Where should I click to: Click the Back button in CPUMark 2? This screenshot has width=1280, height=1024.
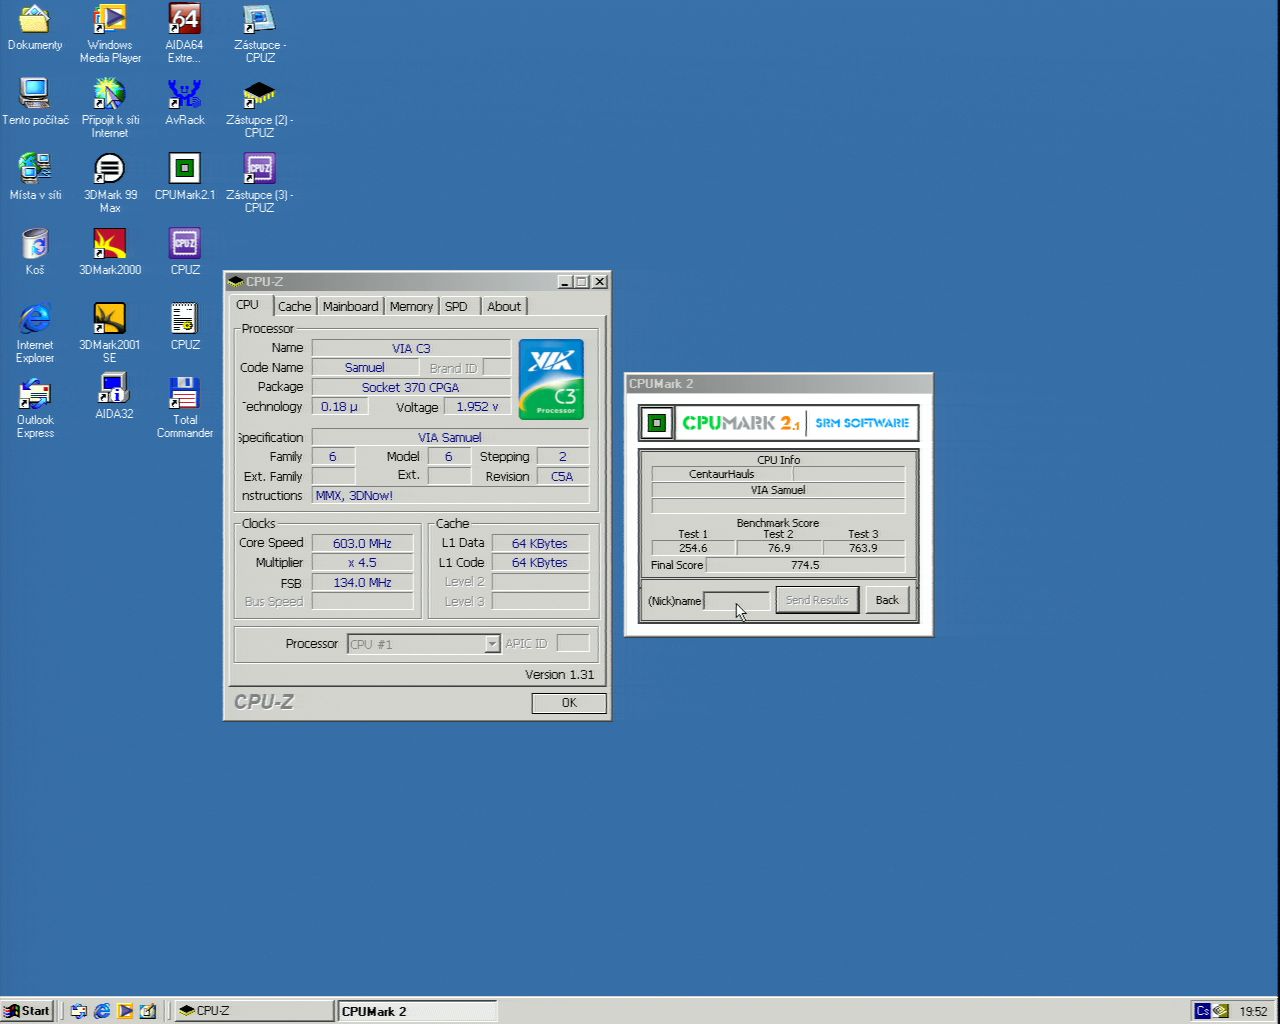887,600
